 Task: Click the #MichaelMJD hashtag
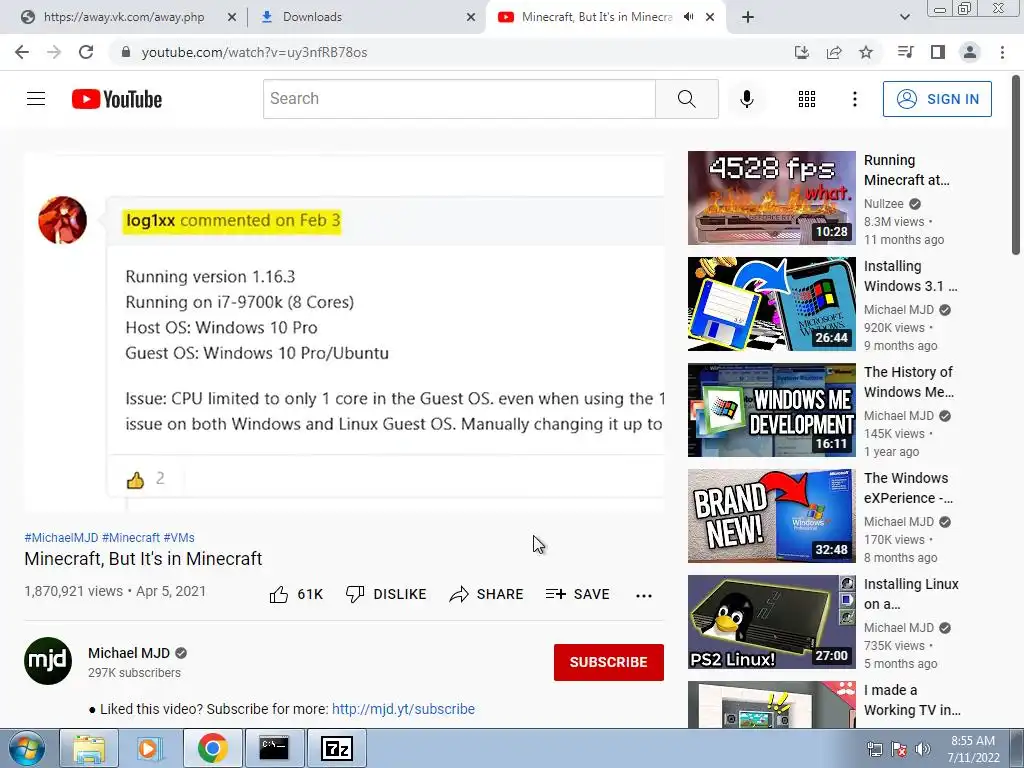click(x=61, y=537)
